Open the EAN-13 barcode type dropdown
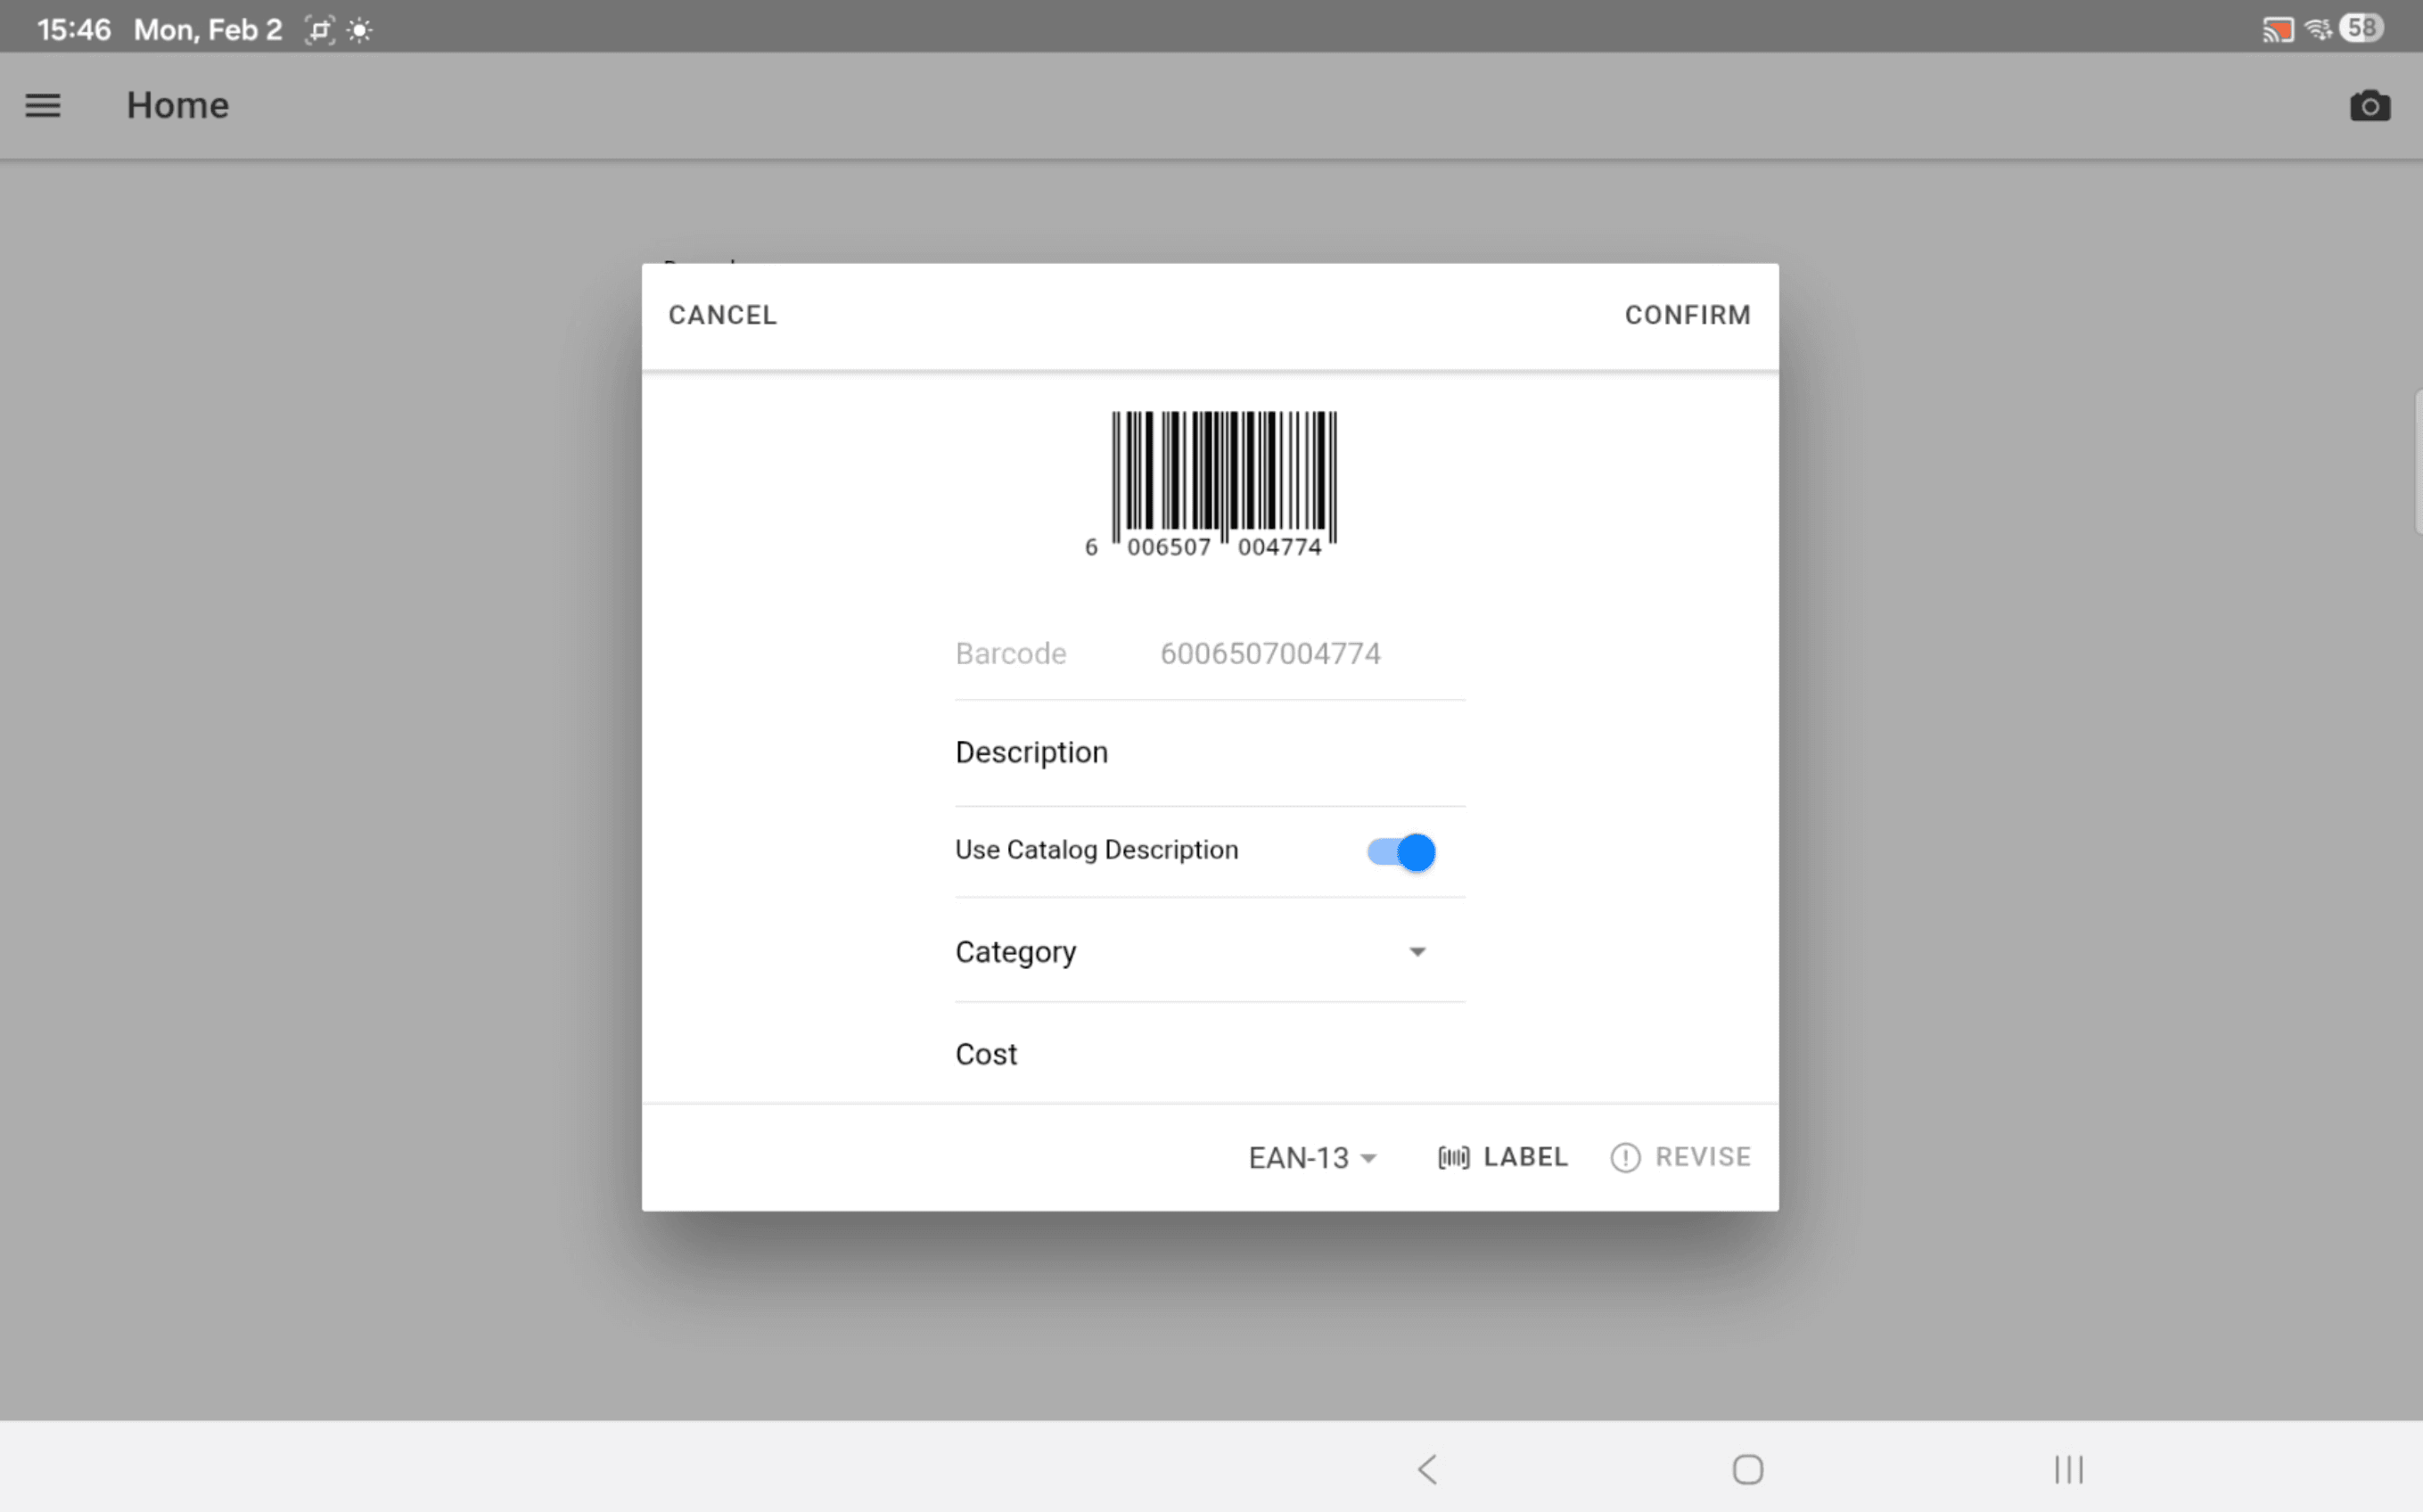Screen dimensions: 2423x1512 1312,1157
